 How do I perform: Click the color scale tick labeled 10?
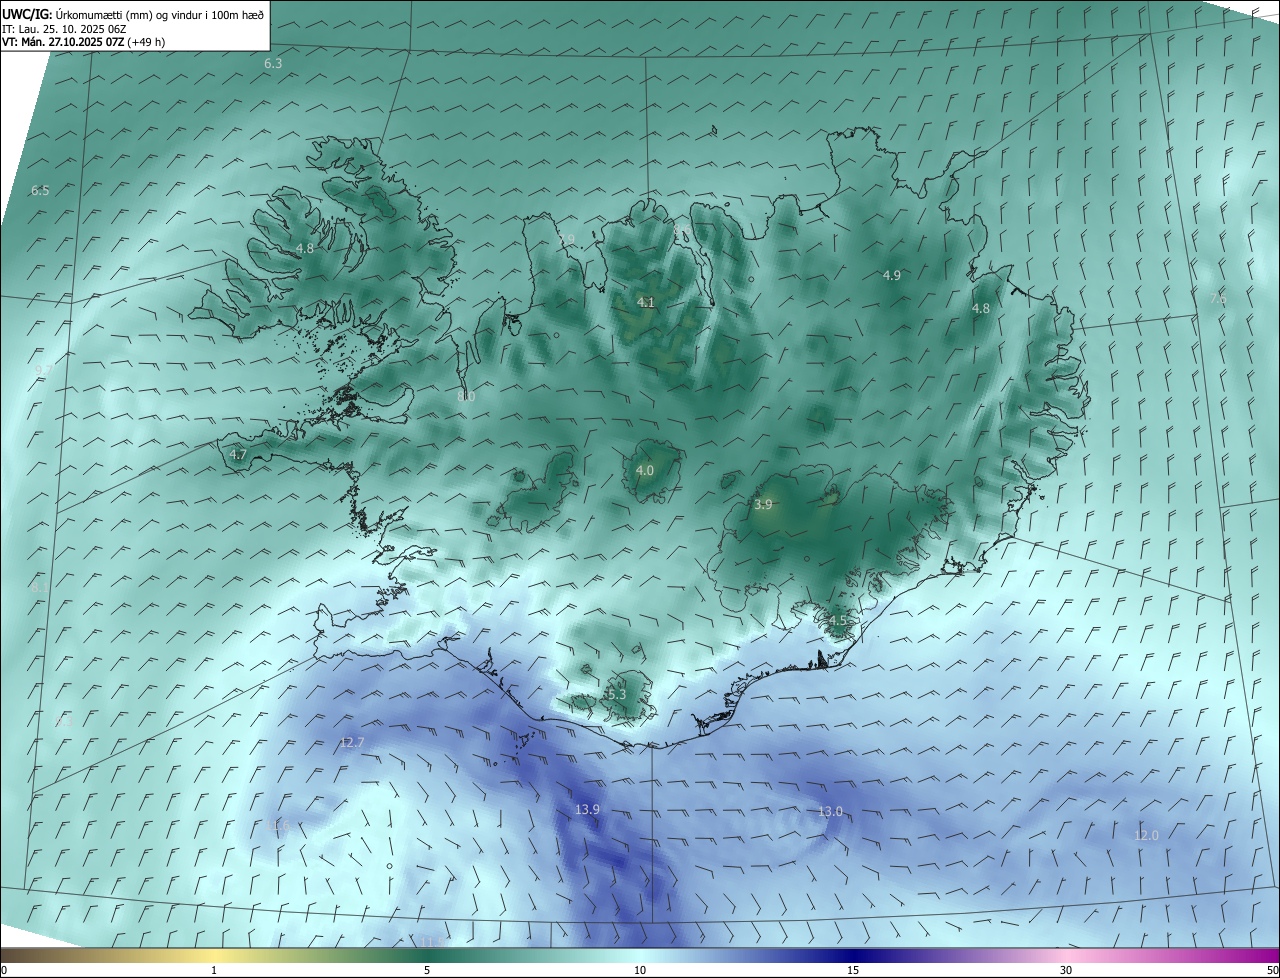(640, 970)
